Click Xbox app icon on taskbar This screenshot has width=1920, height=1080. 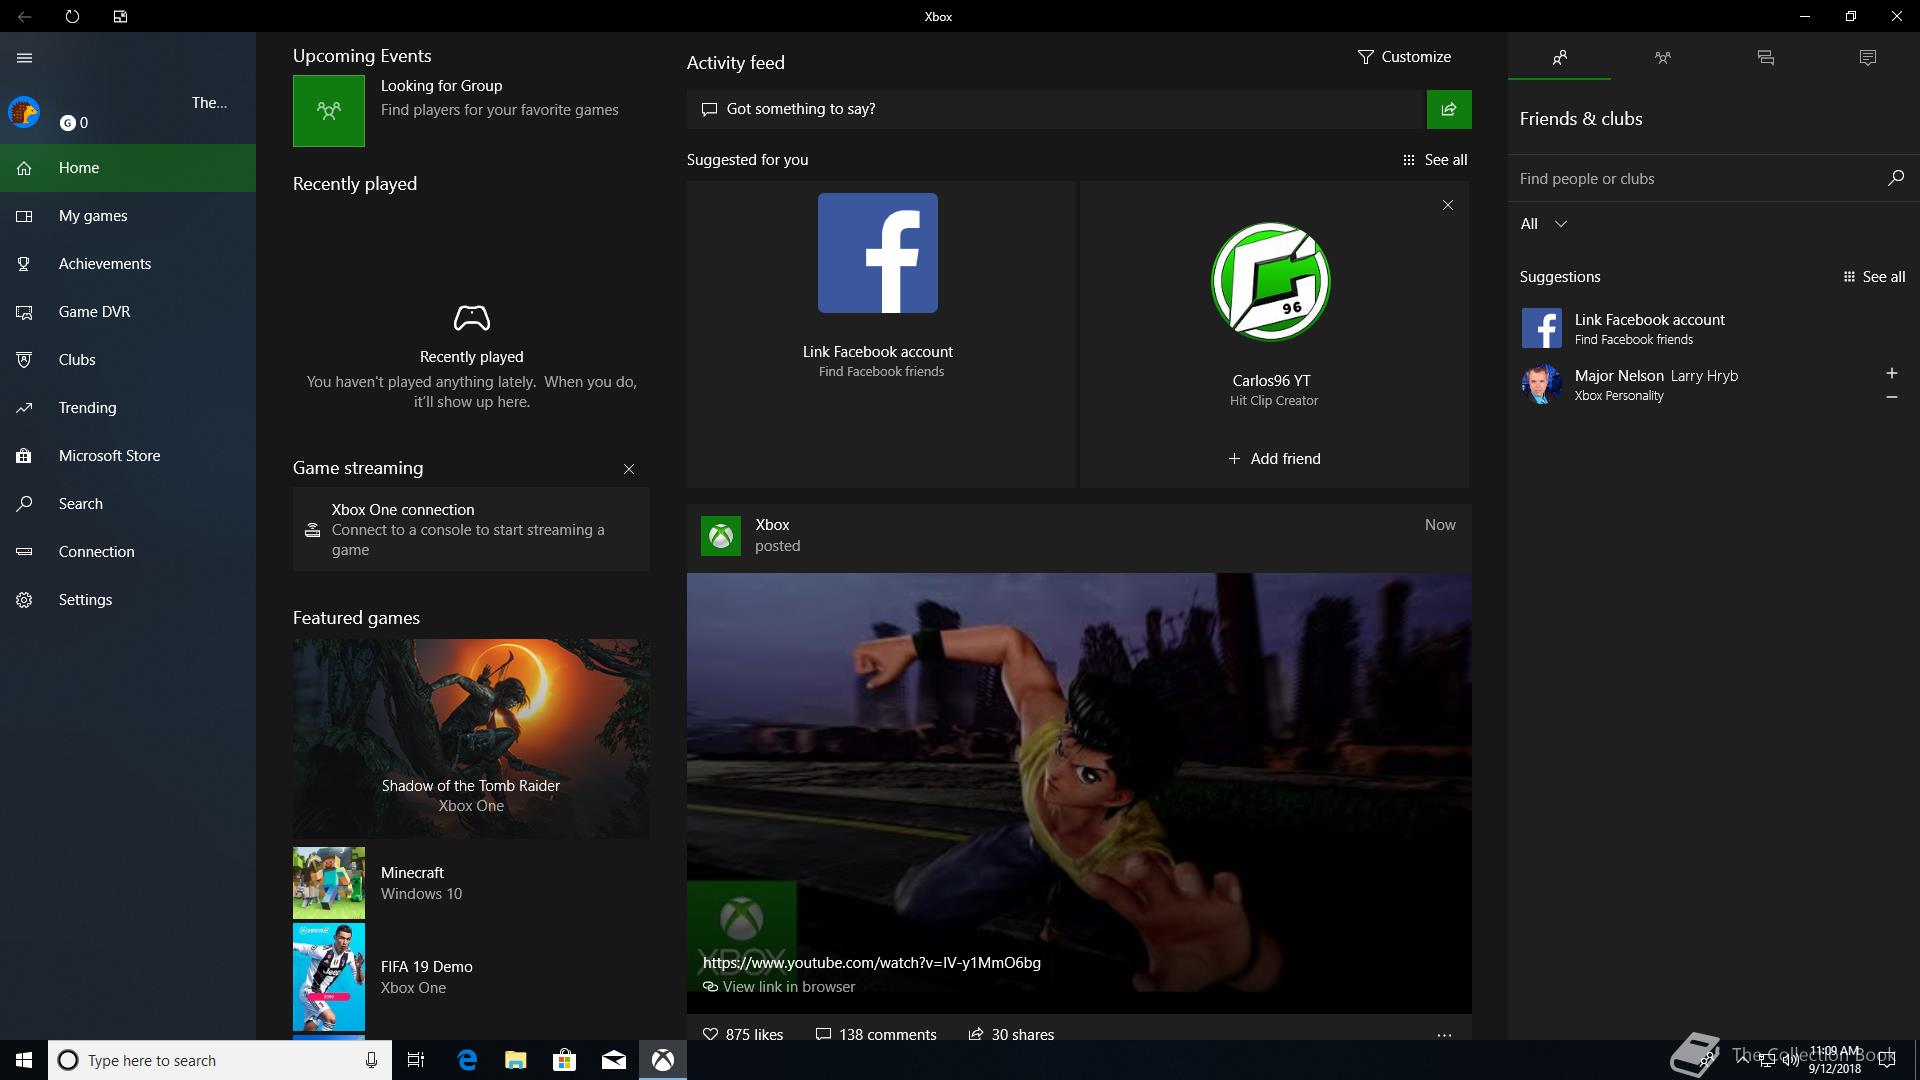662,1060
